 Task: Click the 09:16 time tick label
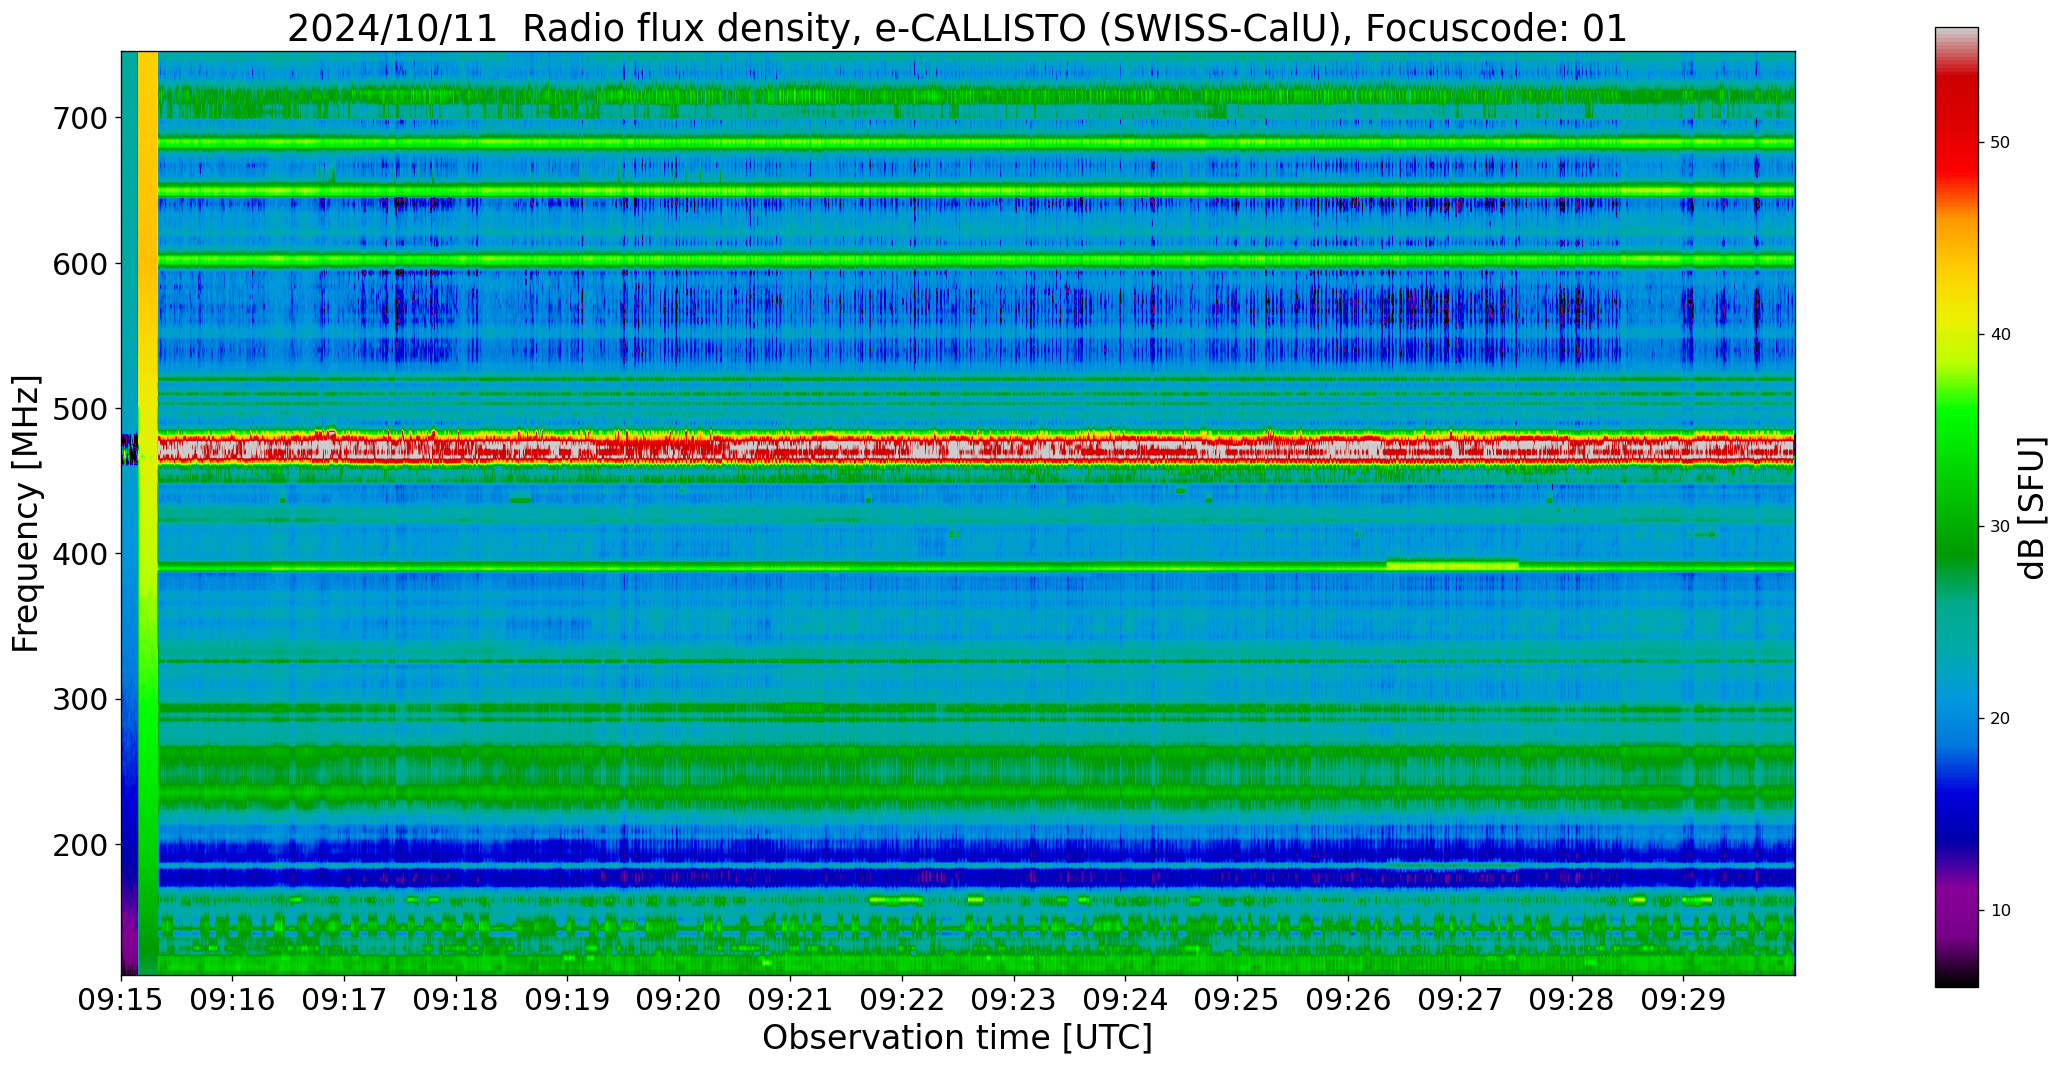(233, 1000)
